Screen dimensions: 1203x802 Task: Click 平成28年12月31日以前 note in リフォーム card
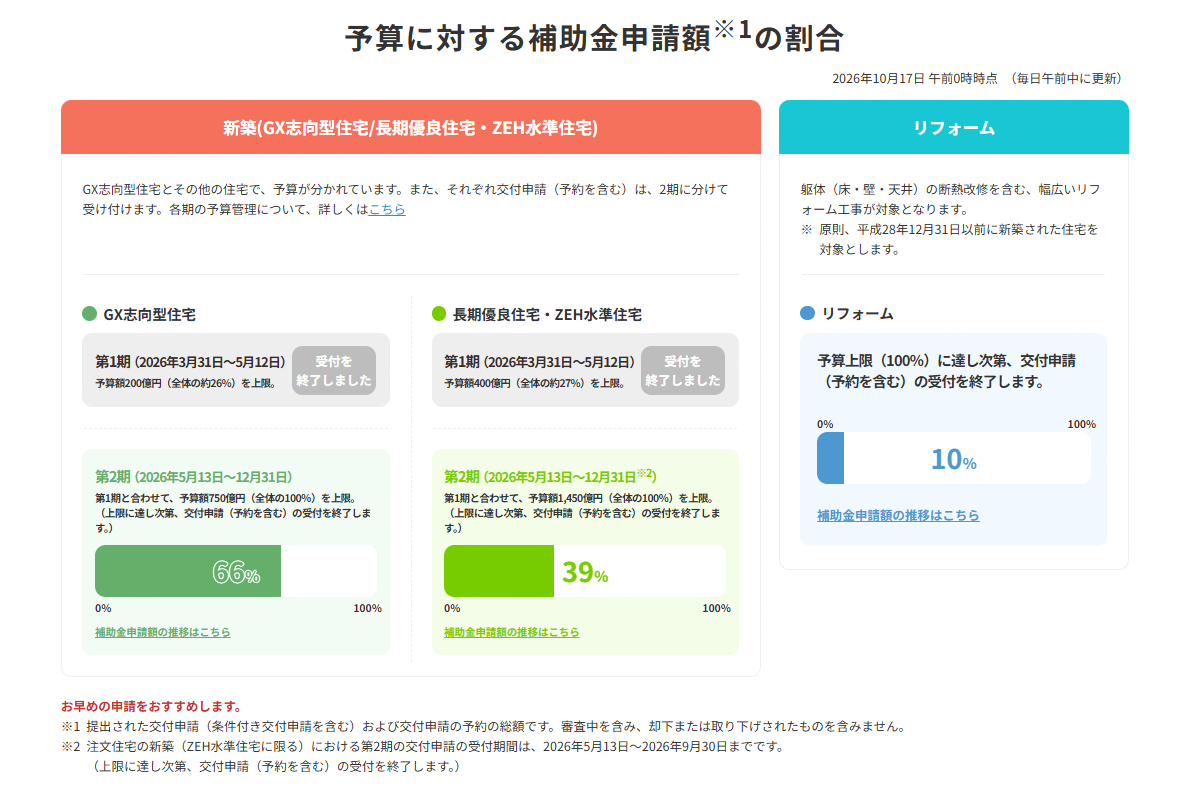[x=949, y=239]
